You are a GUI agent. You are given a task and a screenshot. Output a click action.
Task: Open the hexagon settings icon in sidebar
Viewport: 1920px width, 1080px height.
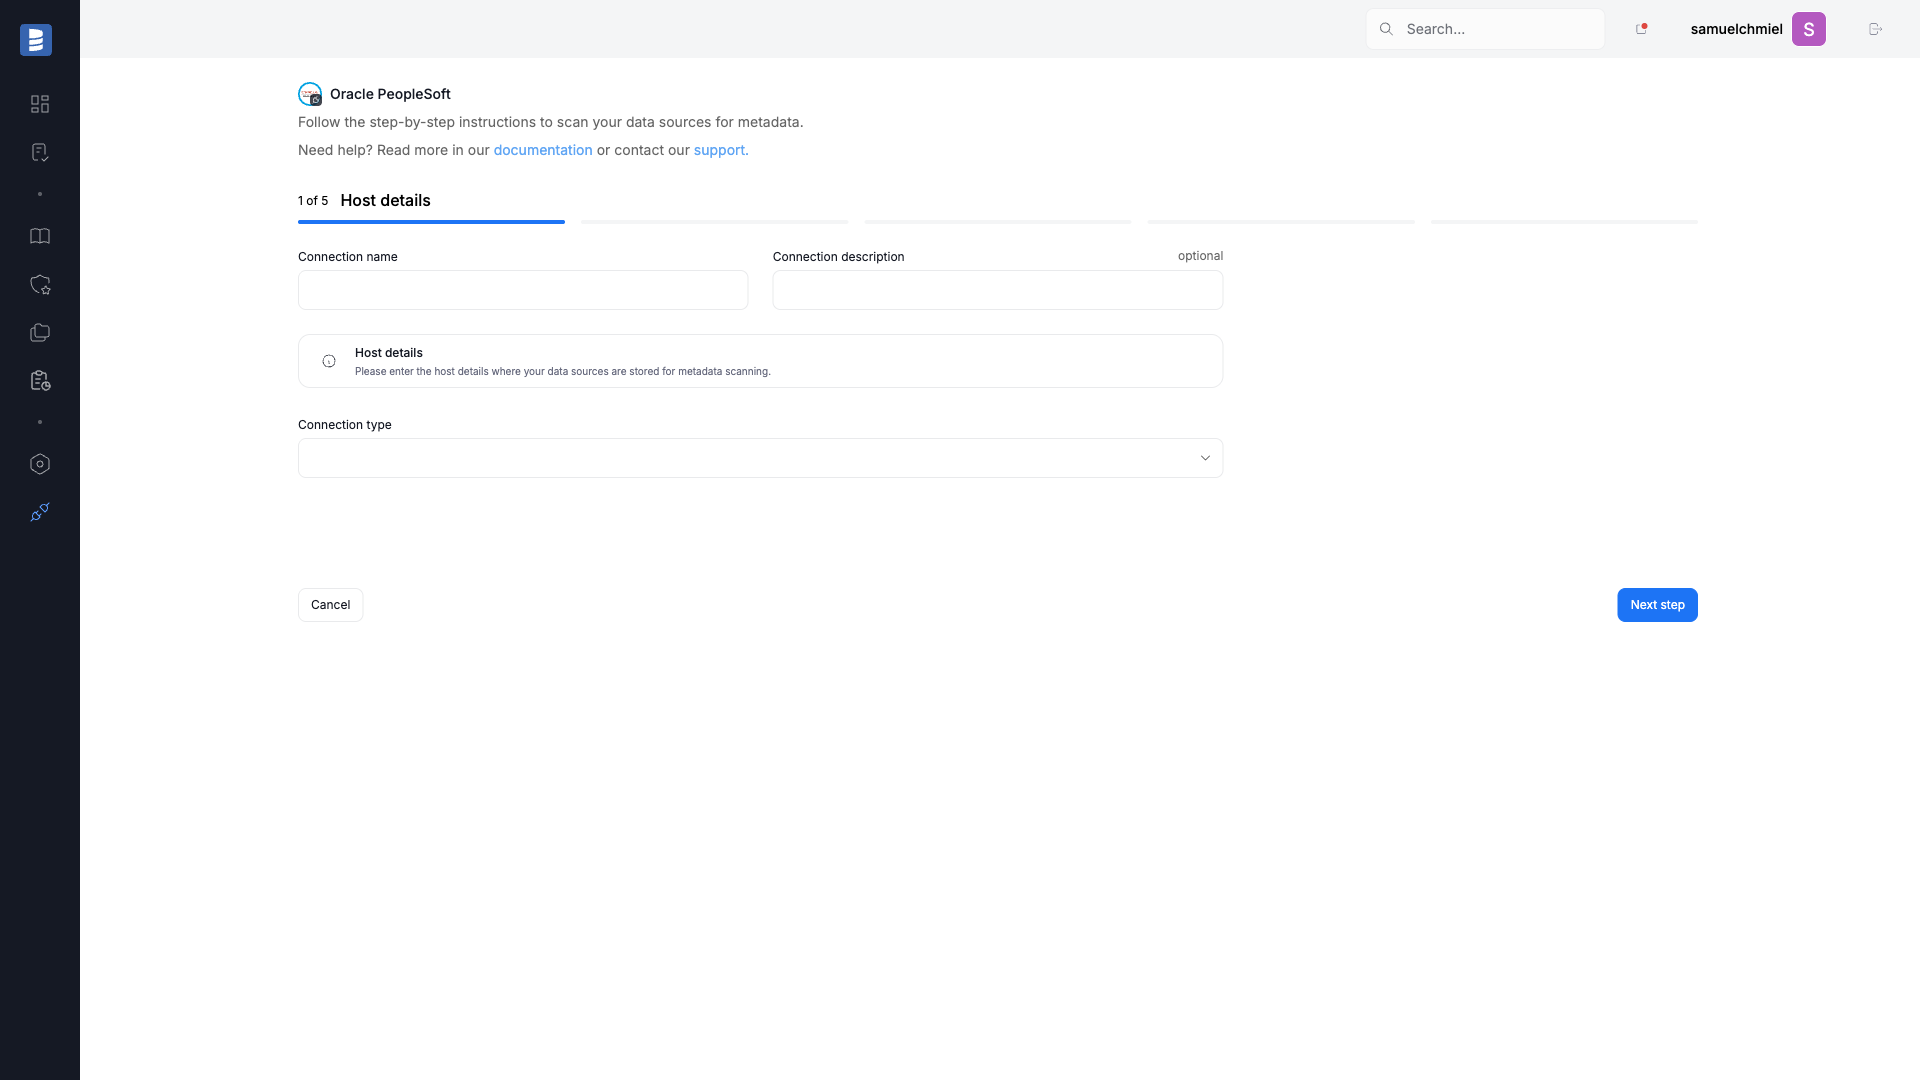(x=40, y=464)
